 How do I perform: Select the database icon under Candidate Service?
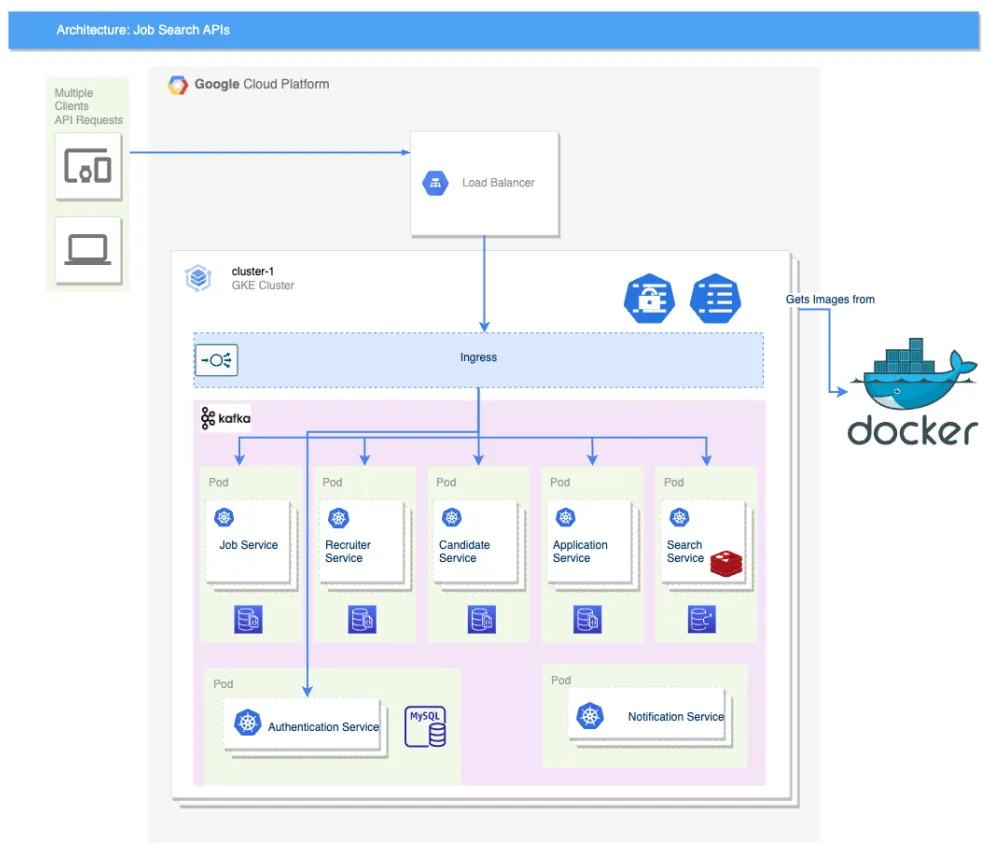[x=481, y=620]
